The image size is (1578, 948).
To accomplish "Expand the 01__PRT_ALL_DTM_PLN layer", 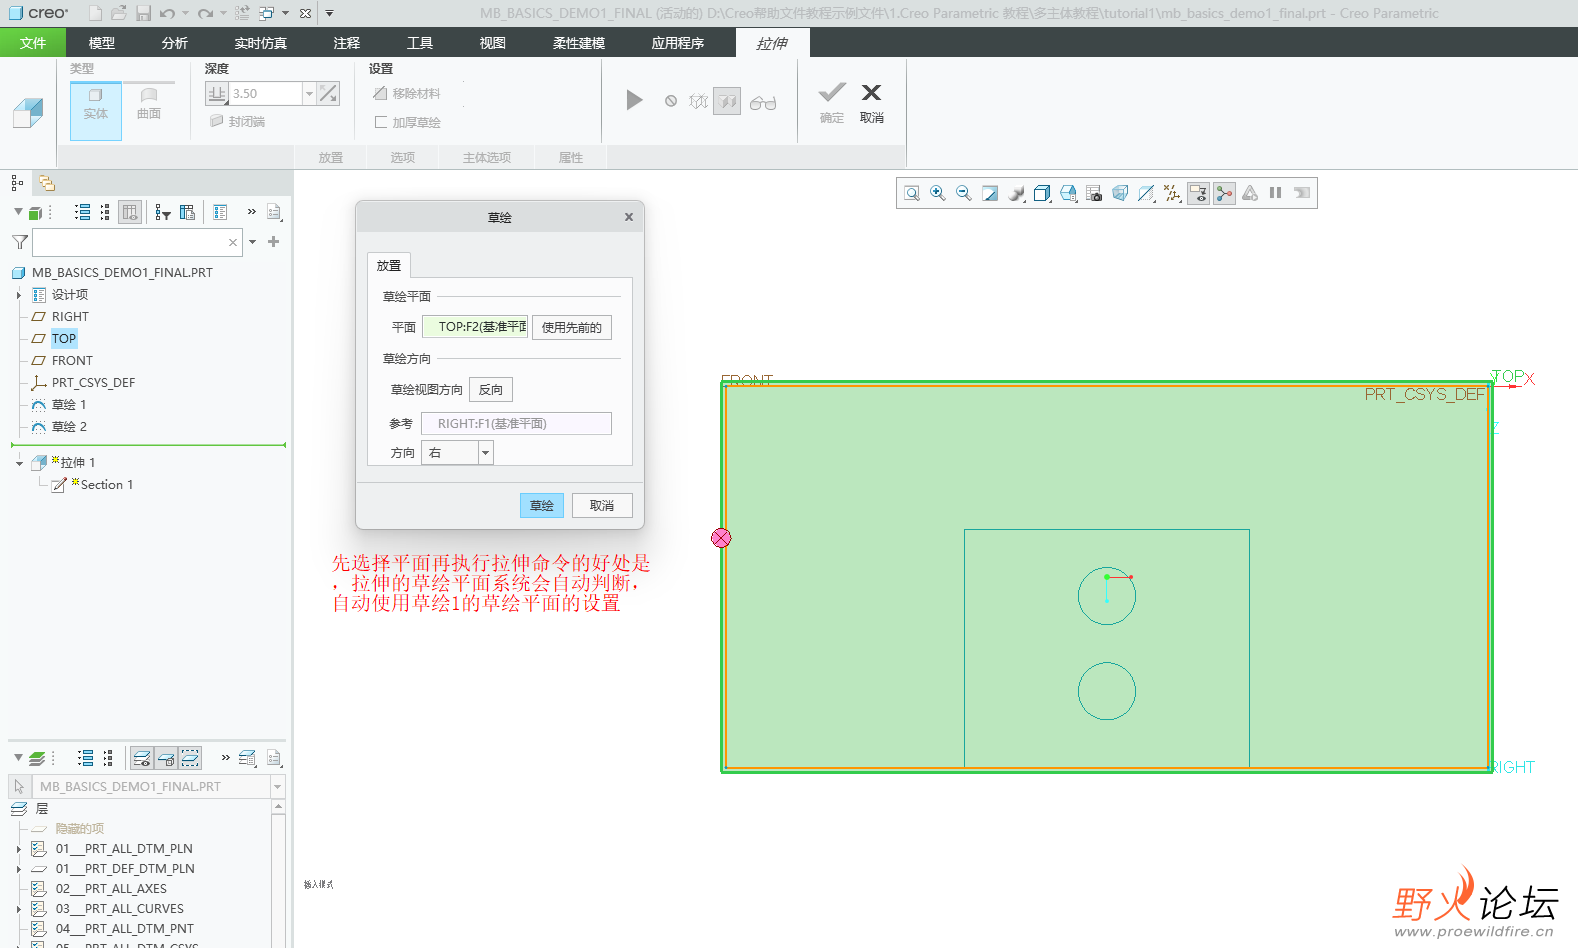I will 18,849.
